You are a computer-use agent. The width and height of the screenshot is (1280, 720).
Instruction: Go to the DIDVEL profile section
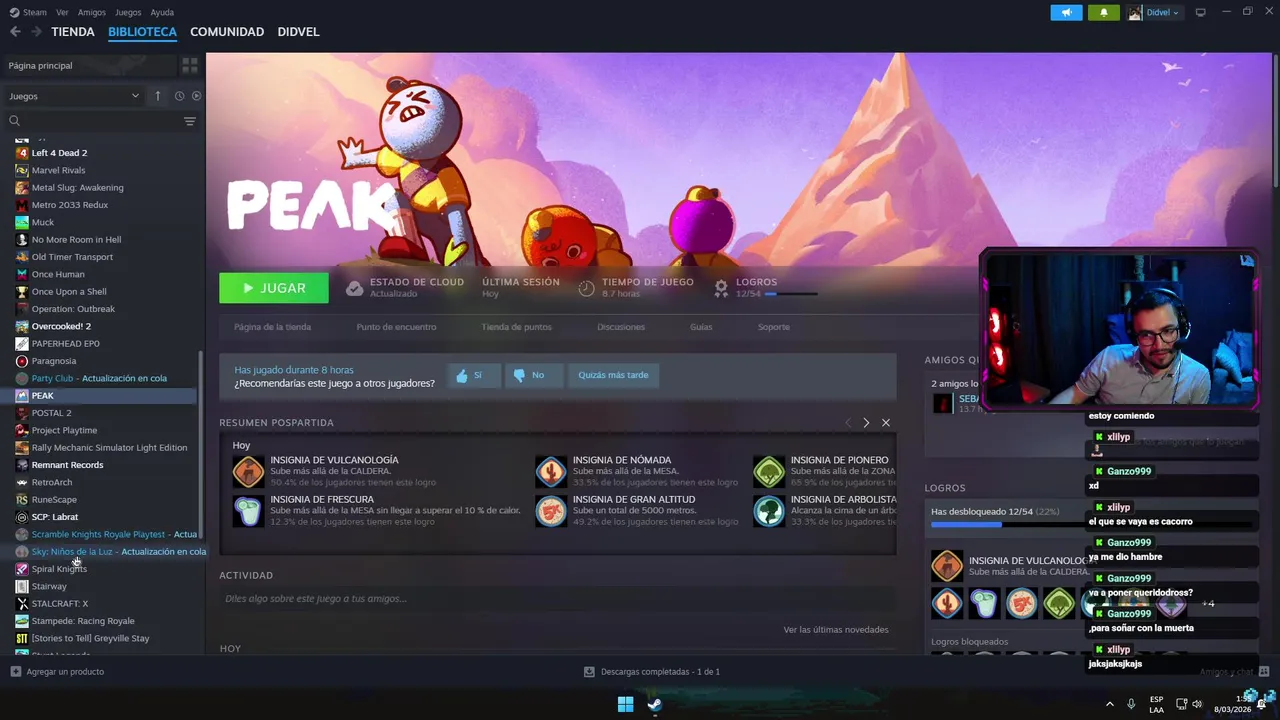click(298, 32)
